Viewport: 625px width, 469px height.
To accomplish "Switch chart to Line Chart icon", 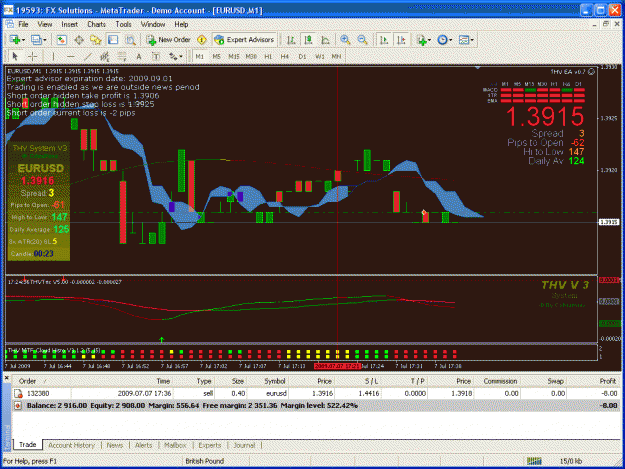I will pos(325,40).
